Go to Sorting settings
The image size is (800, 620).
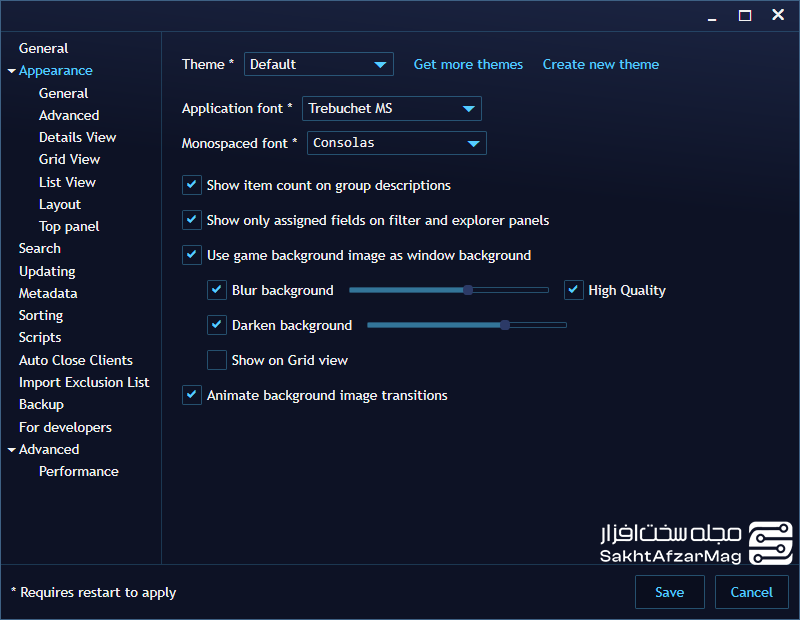pos(41,315)
